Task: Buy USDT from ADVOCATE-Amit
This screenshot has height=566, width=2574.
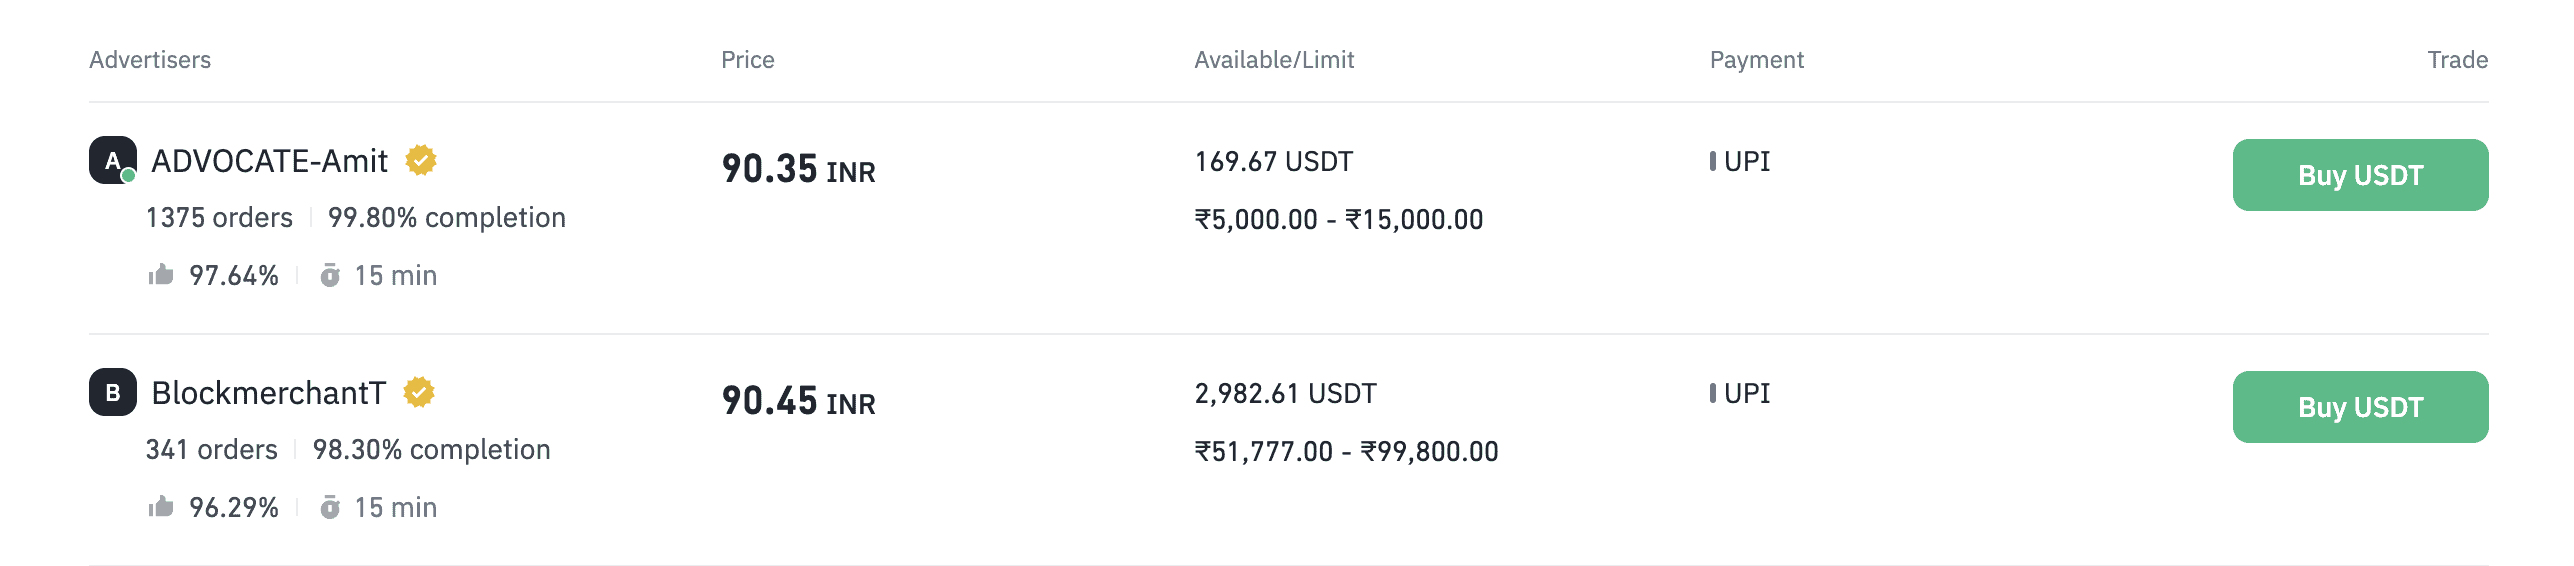Action: click(2359, 175)
